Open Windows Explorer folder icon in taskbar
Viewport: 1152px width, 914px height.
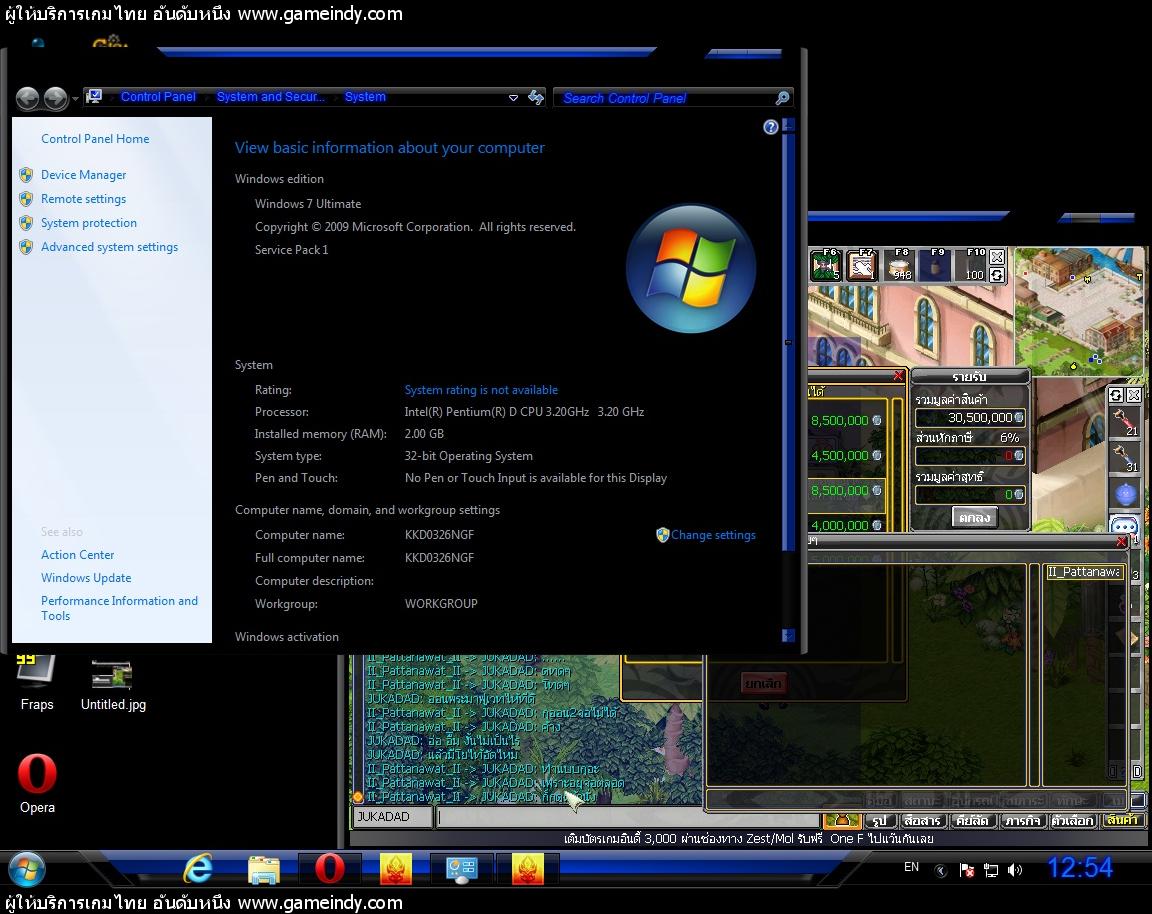(264, 869)
